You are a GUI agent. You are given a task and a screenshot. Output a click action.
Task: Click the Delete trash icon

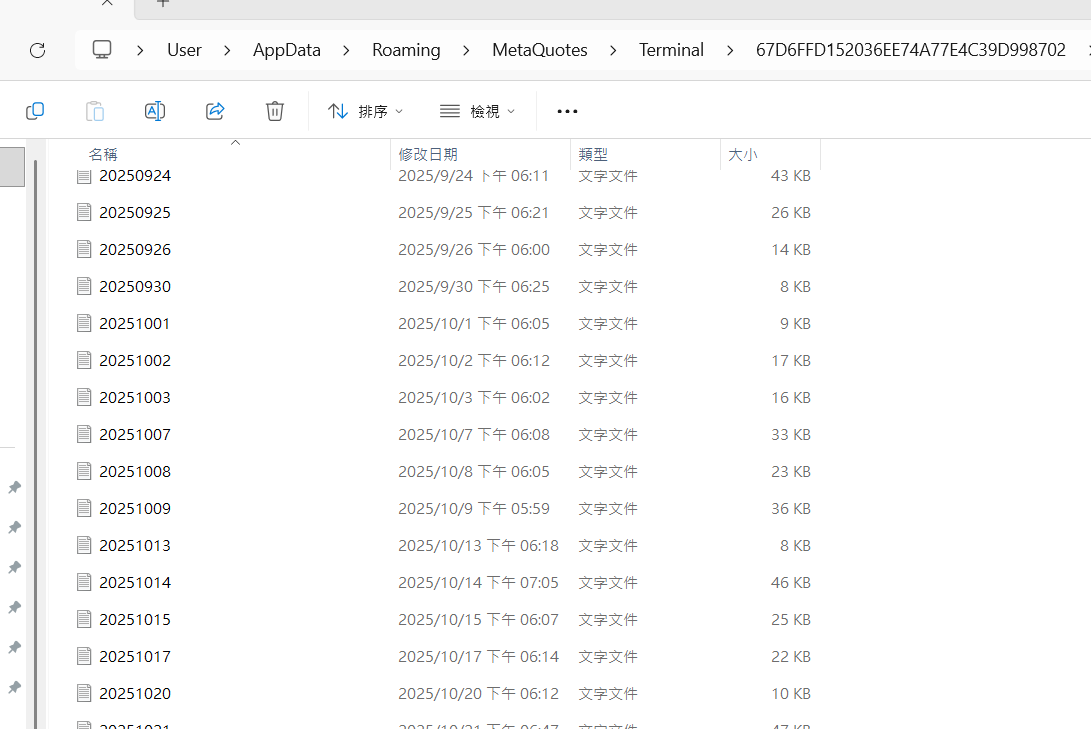275,111
